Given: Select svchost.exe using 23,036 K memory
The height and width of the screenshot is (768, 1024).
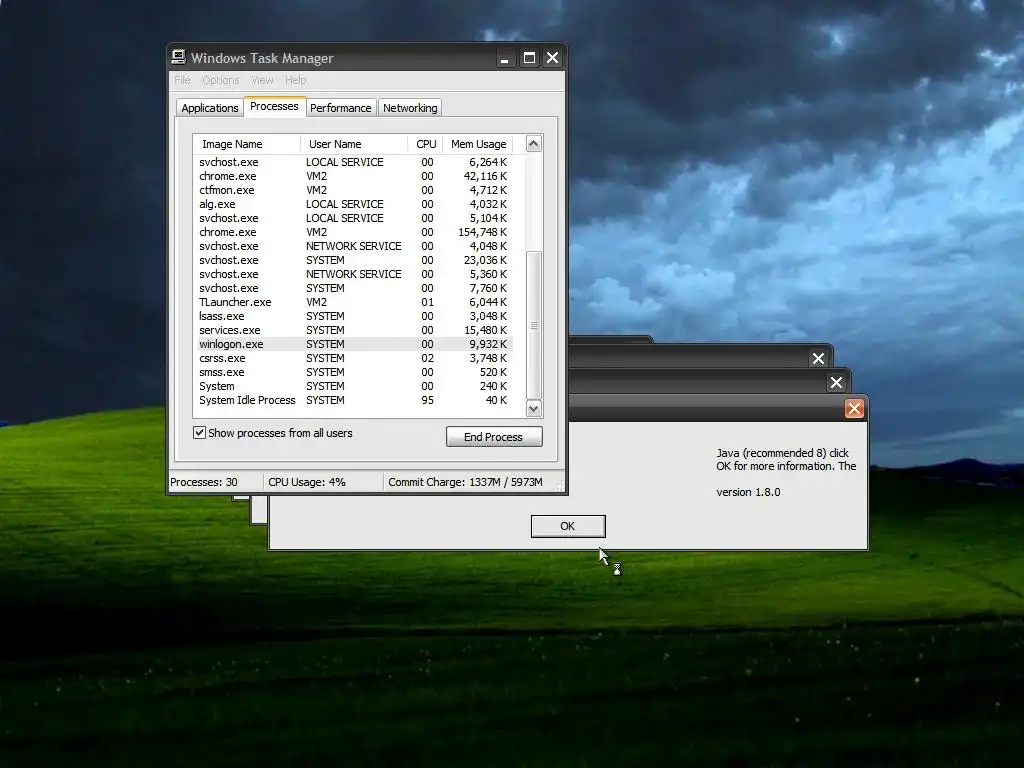Looking at the screenshot, I should click(x=353, y=260).
